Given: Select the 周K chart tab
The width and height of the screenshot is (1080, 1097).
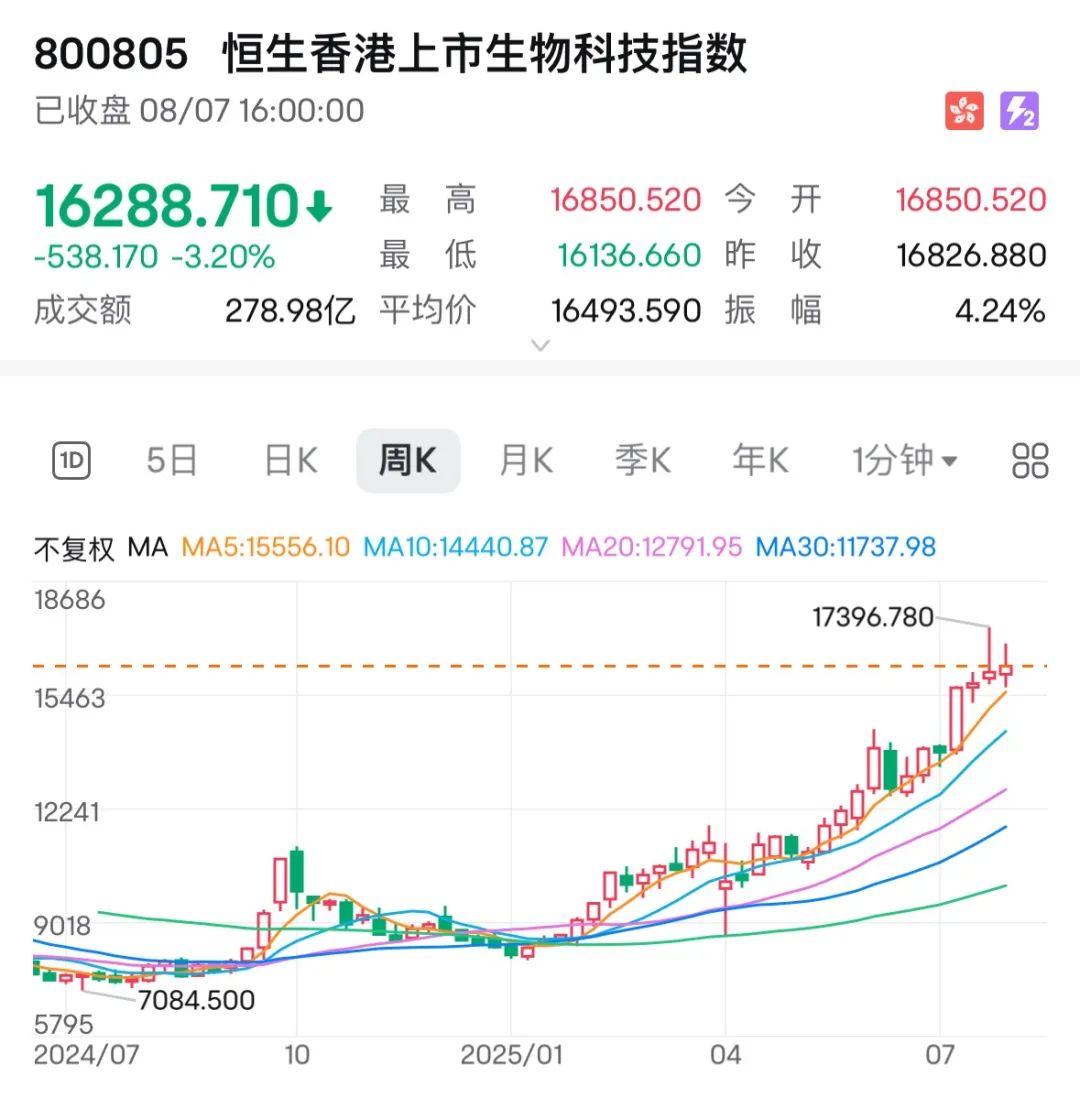Looking at the screenshot, I should pyautogui.click(x=408, y=461).
